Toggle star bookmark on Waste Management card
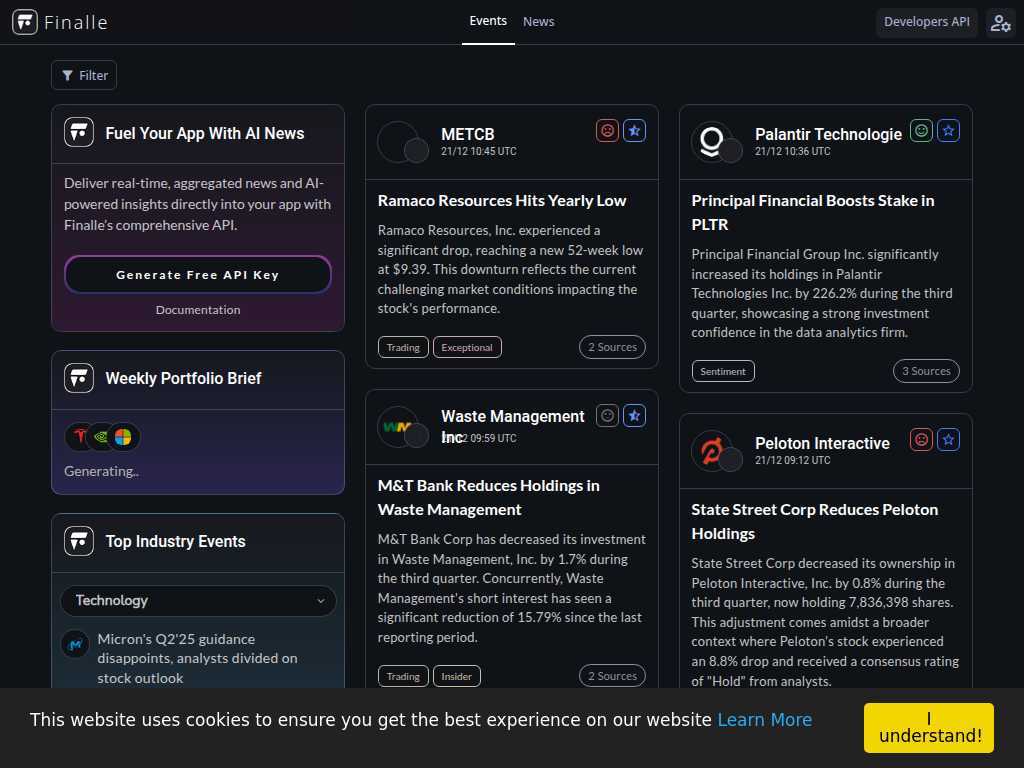The height and width of the screenshot is (768, 1024). (x=634, y=415)
